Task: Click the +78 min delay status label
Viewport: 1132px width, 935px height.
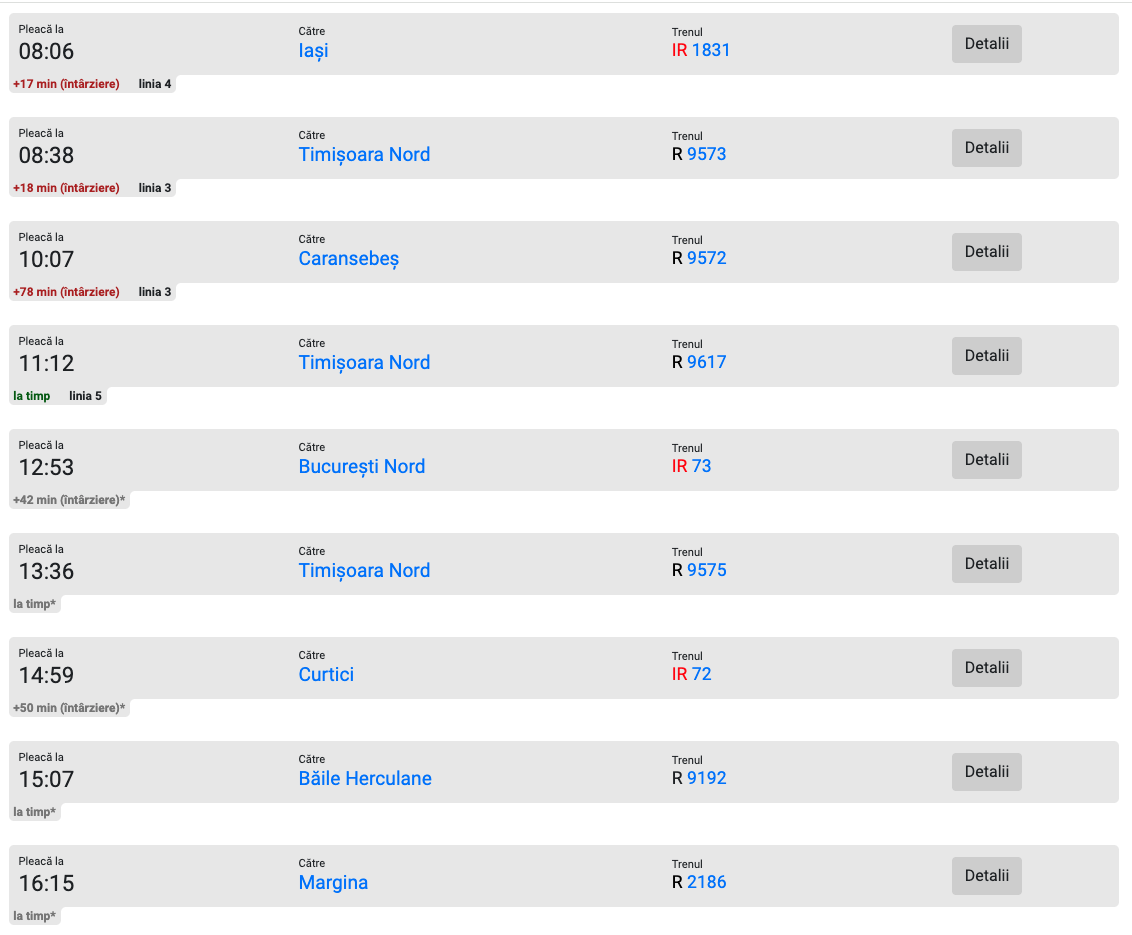Action: tap(66, 292)
